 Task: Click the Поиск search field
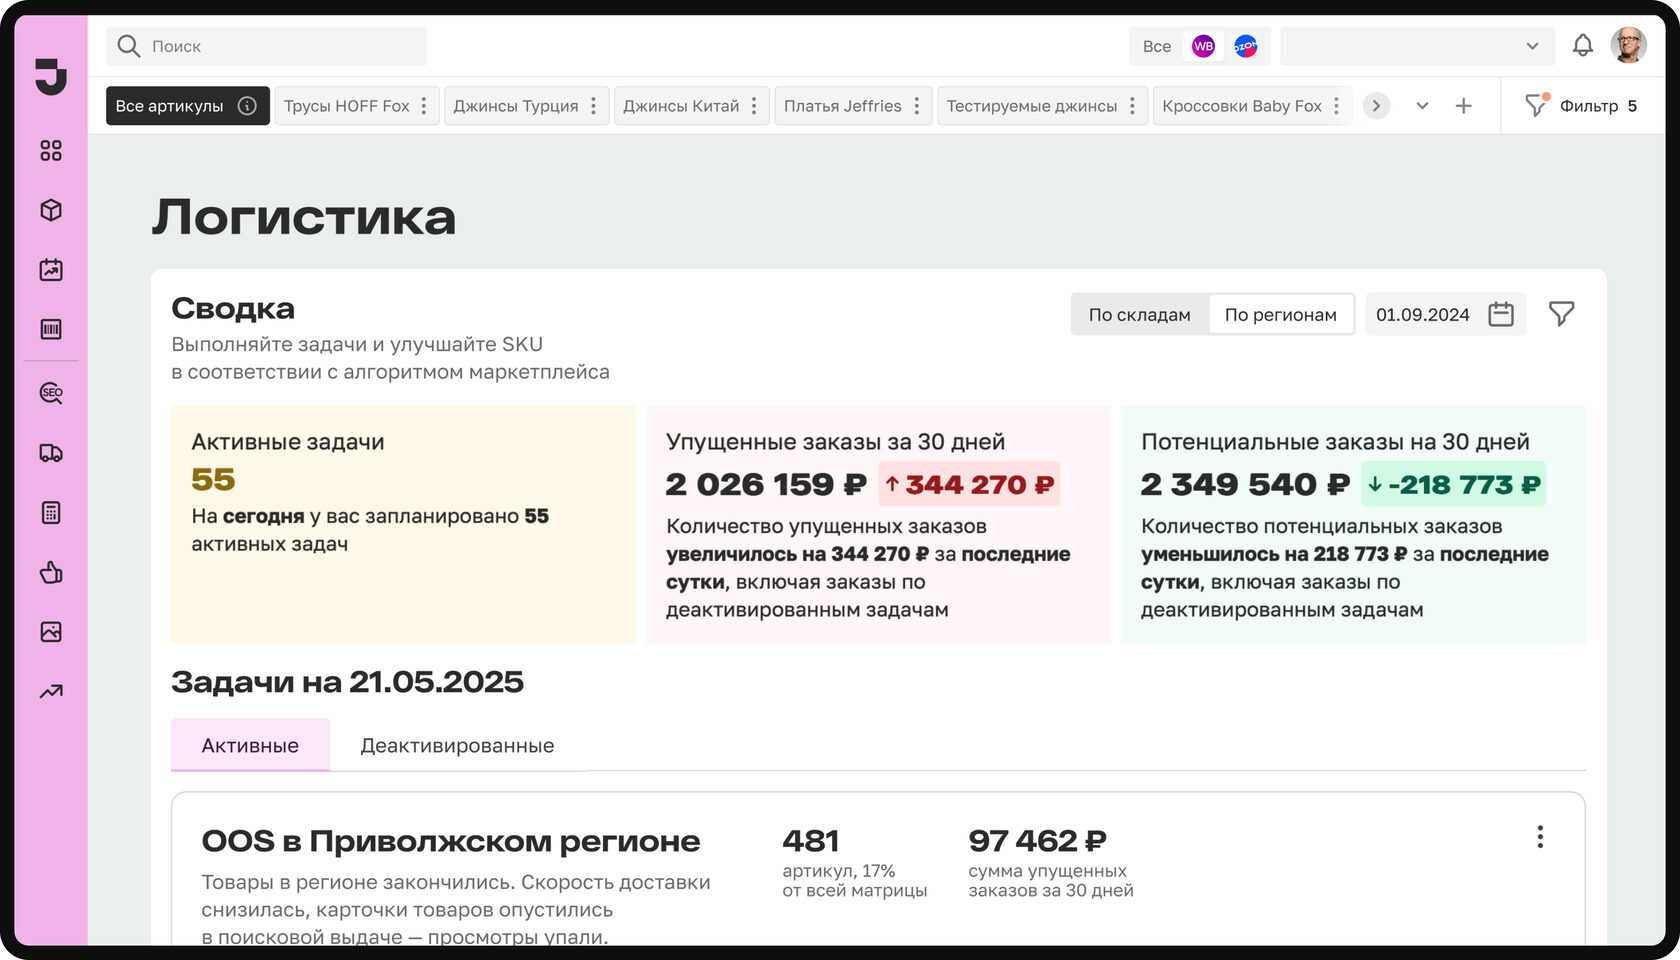pos(267,46)
